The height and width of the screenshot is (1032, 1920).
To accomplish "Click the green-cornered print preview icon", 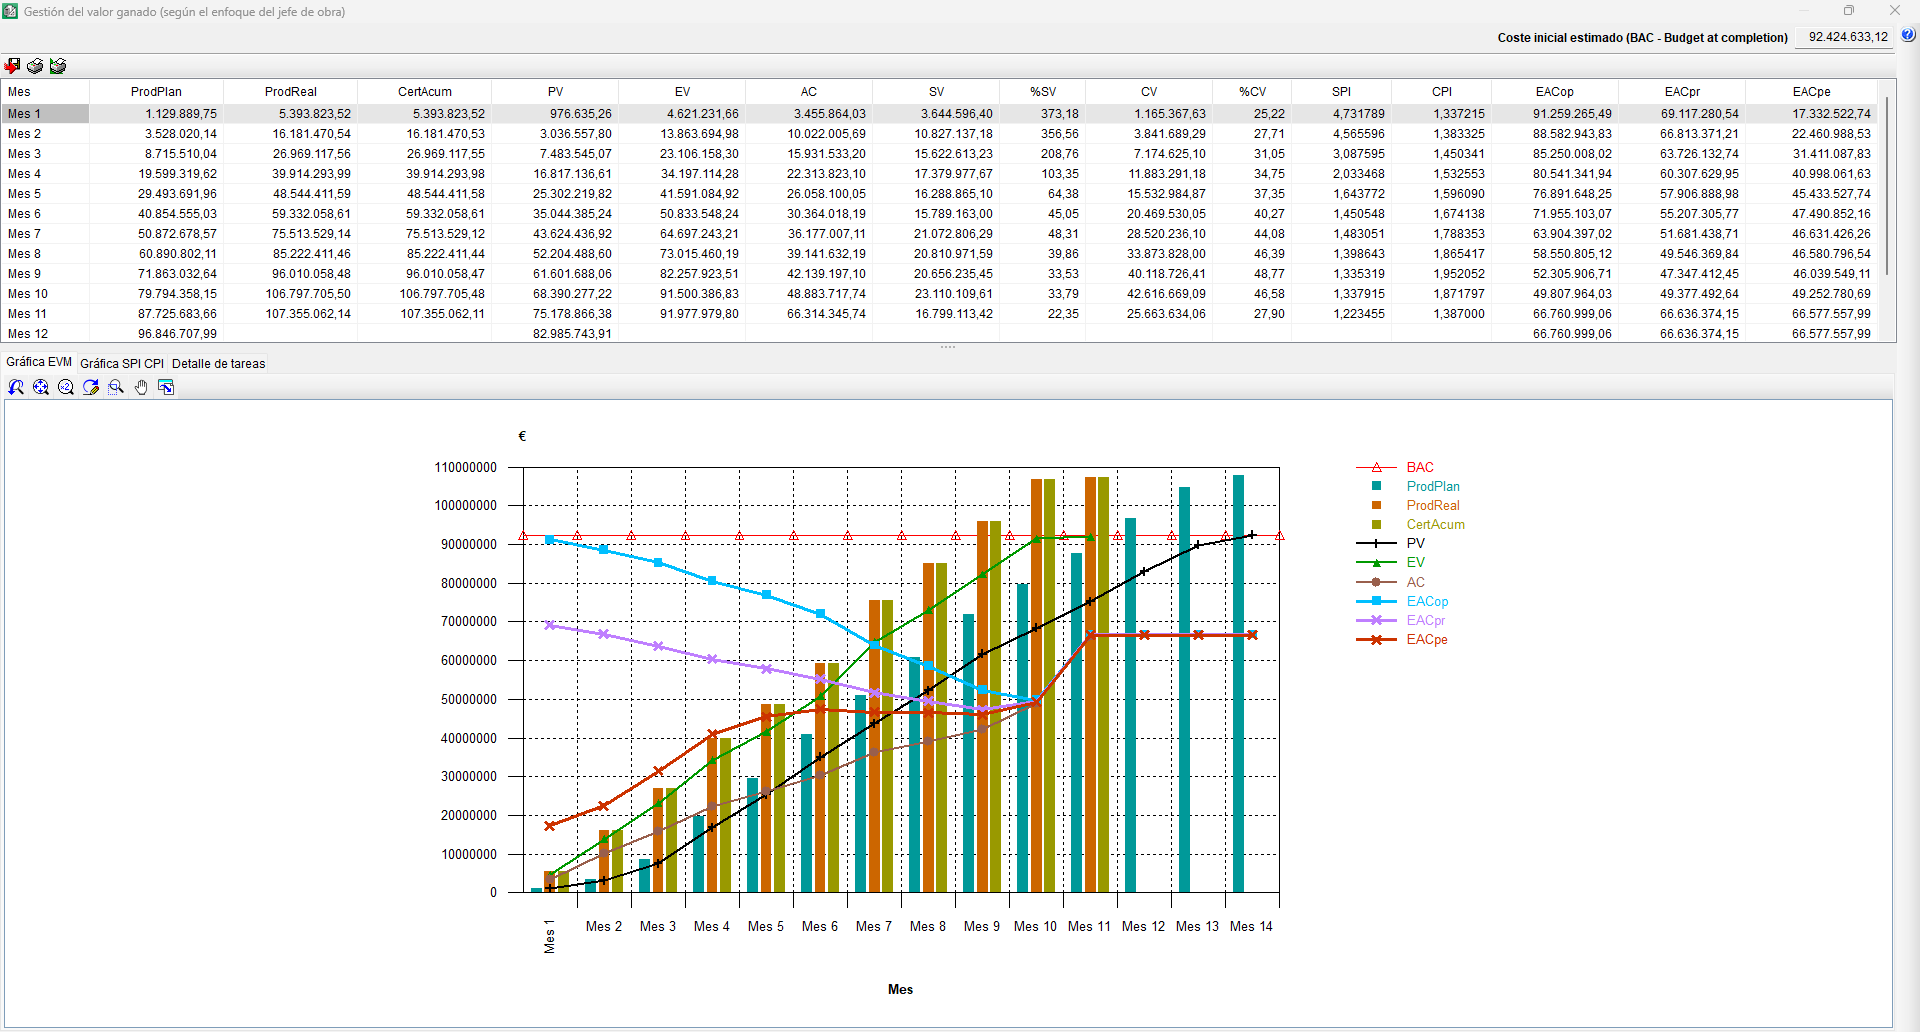I will pyautogui.click(x=58, y=66).
